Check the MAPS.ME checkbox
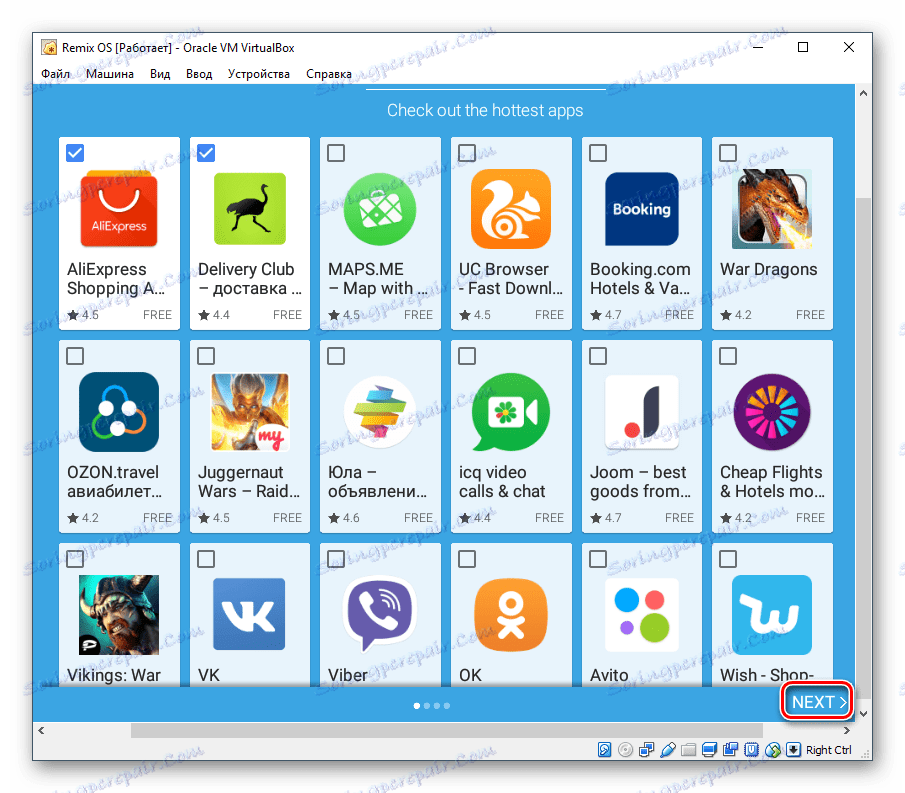 pos(336,153)
